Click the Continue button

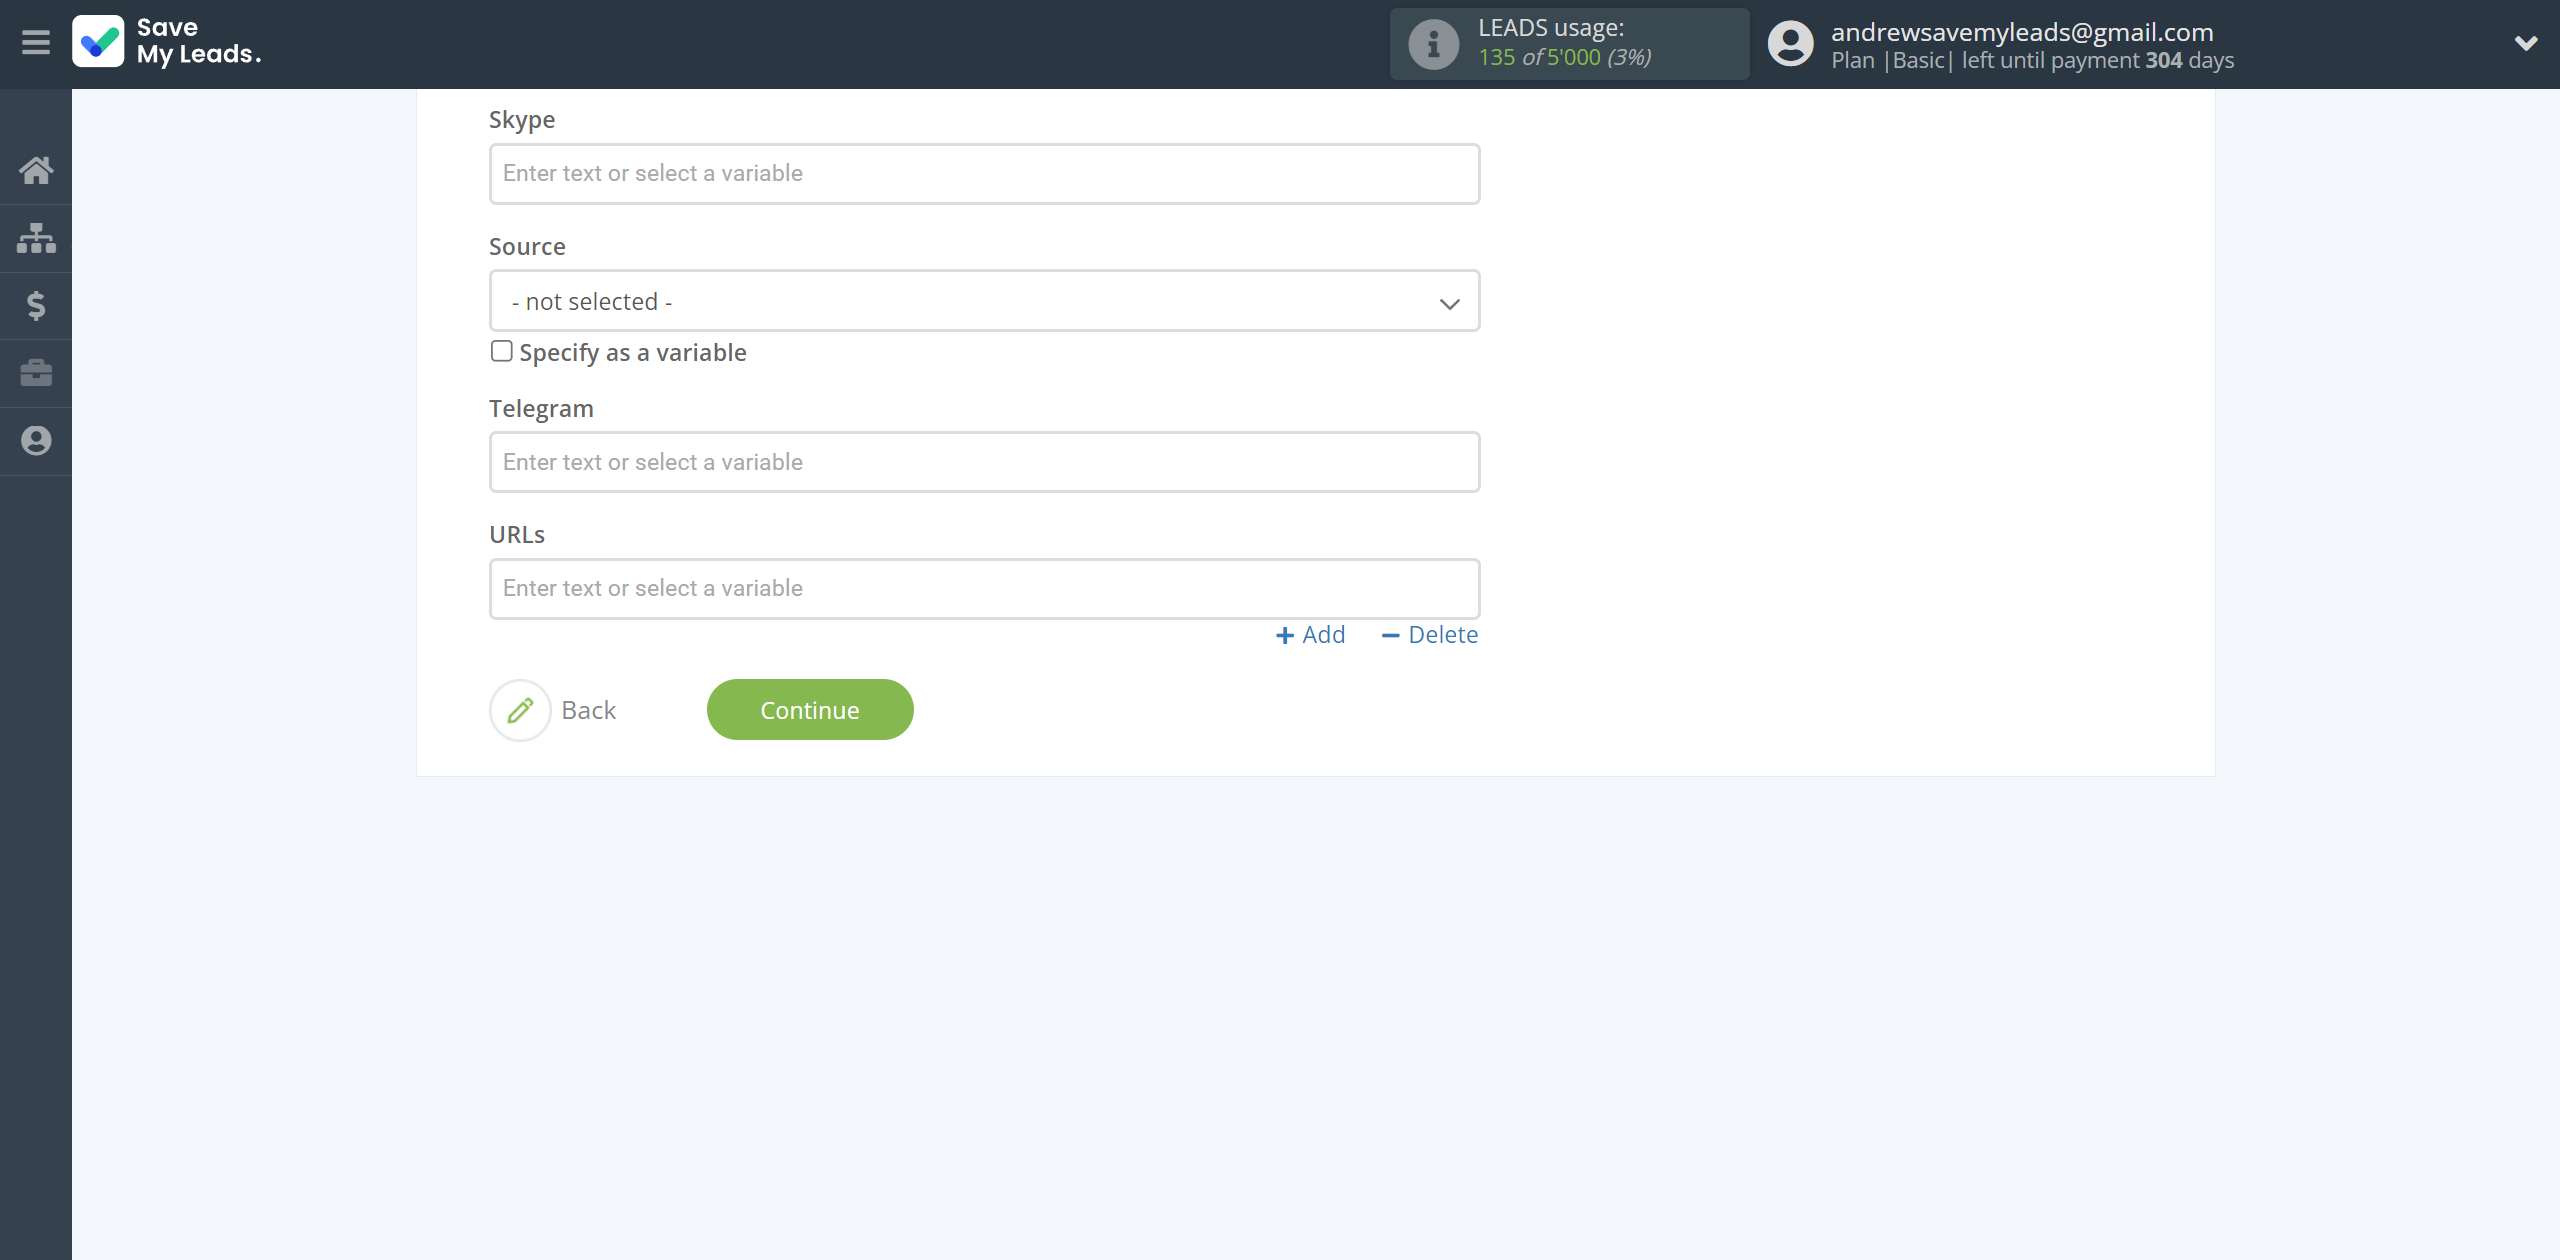(811, 708)
